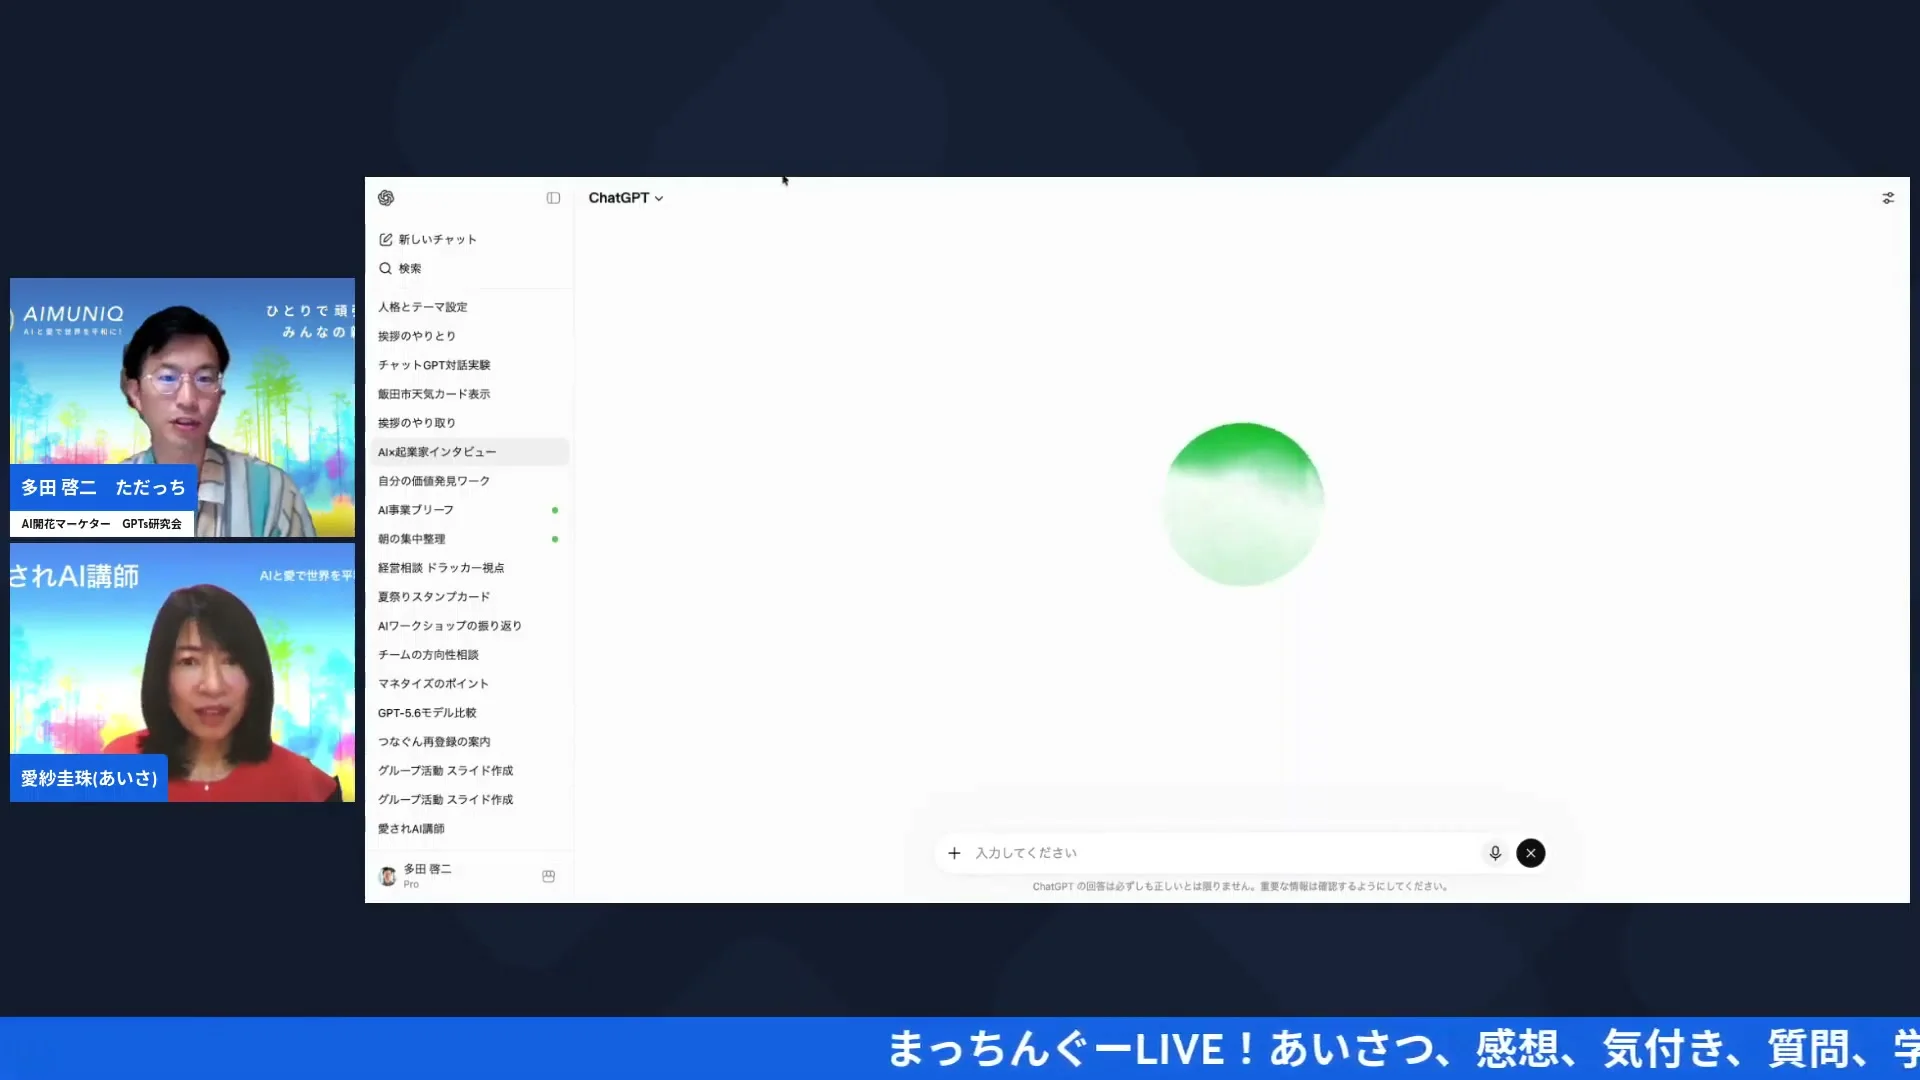Screen dimensions: 1920x1080
Task: Open the チャットGPT対話実験 chat
Action: (469, 365)
